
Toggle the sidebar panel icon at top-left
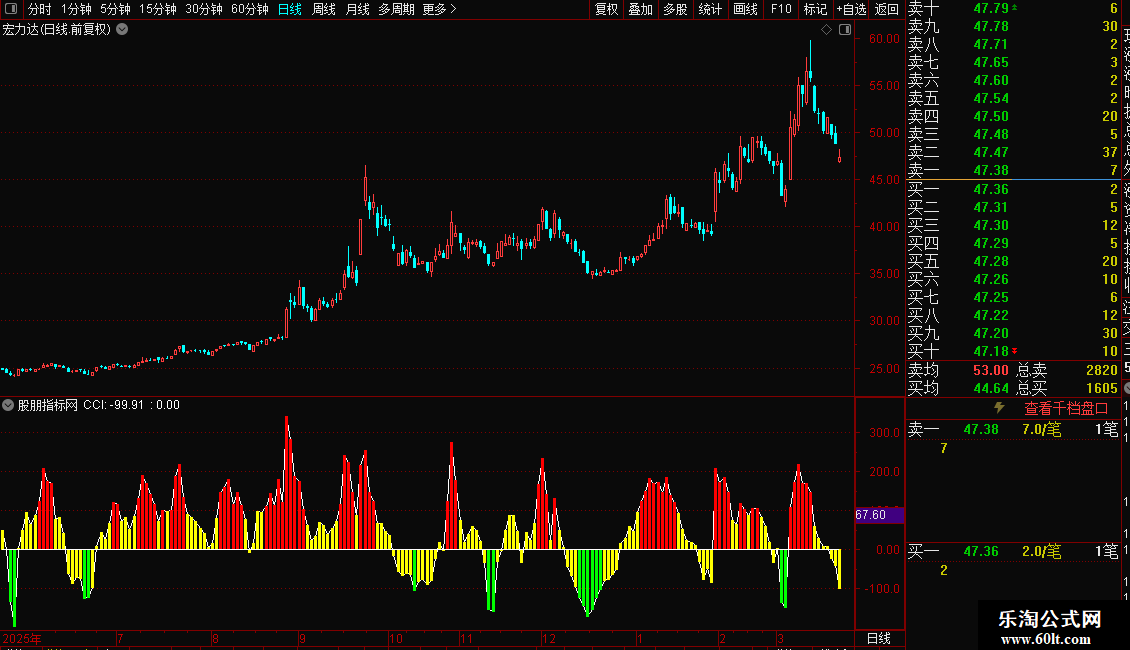[x=11, y=9]
